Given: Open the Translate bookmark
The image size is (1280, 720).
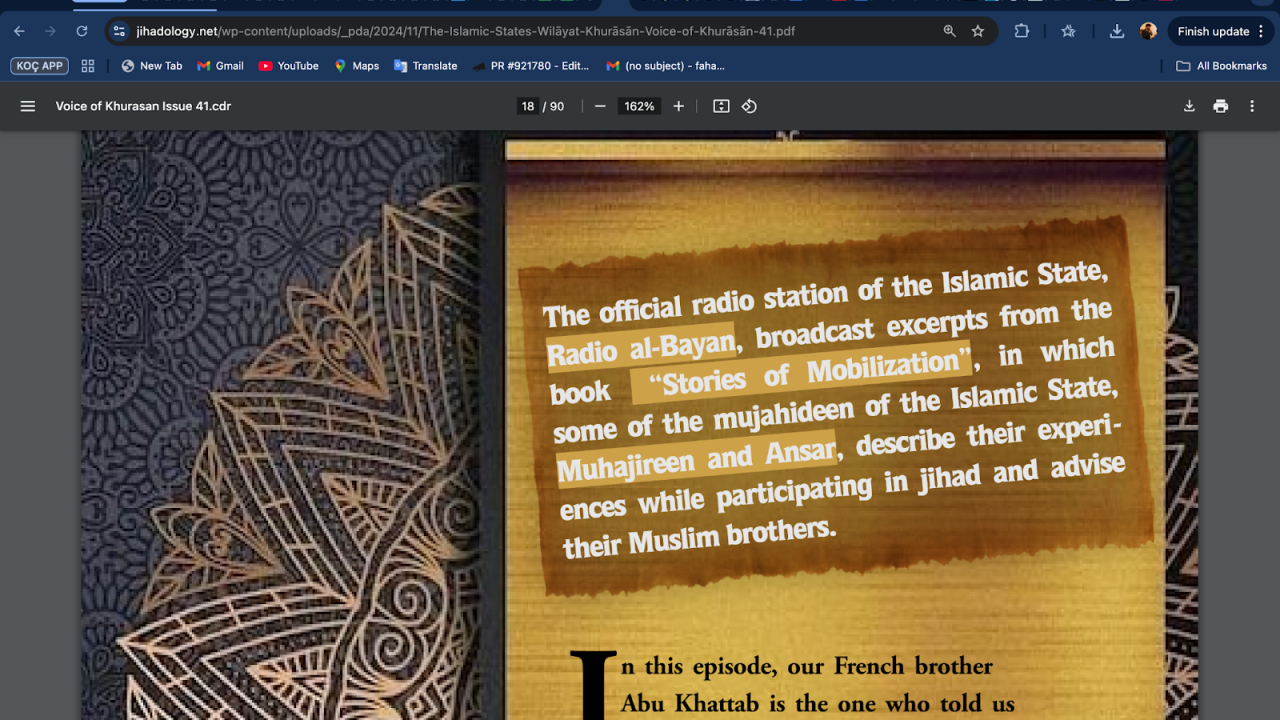Looking at the screenshot, I should 425,66.
